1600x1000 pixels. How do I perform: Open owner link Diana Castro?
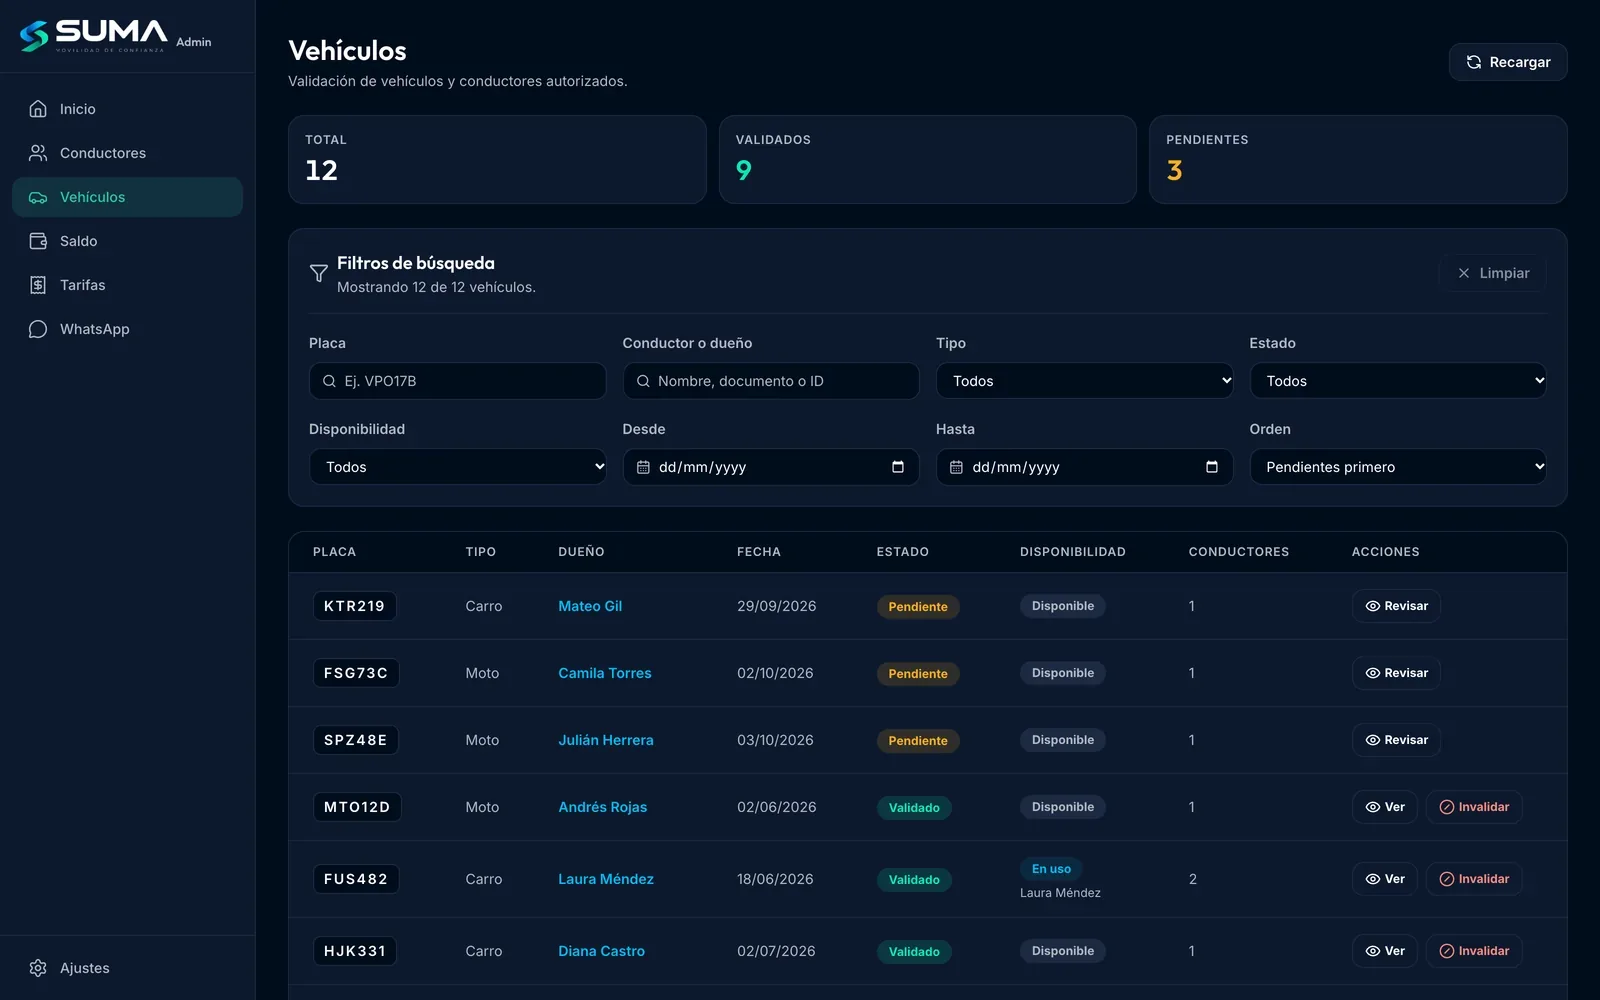[602, 951]
